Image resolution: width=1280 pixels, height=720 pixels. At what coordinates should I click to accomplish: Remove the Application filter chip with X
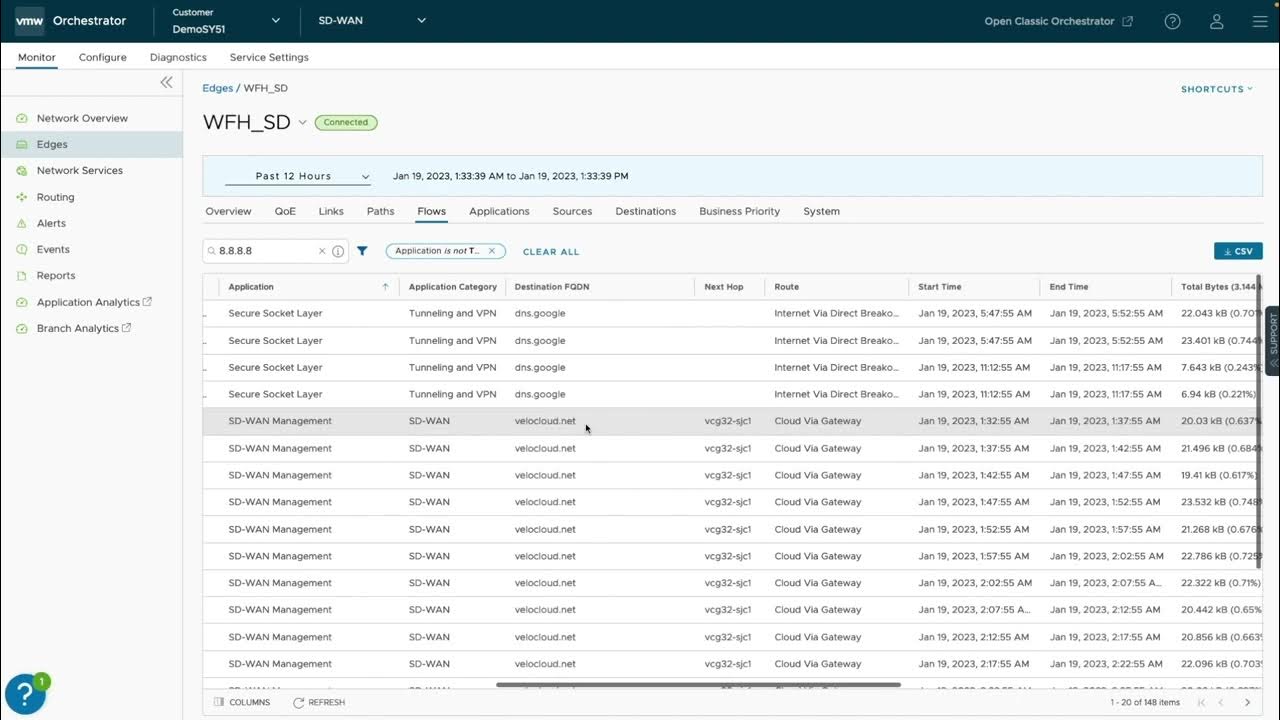pos(492,251)
